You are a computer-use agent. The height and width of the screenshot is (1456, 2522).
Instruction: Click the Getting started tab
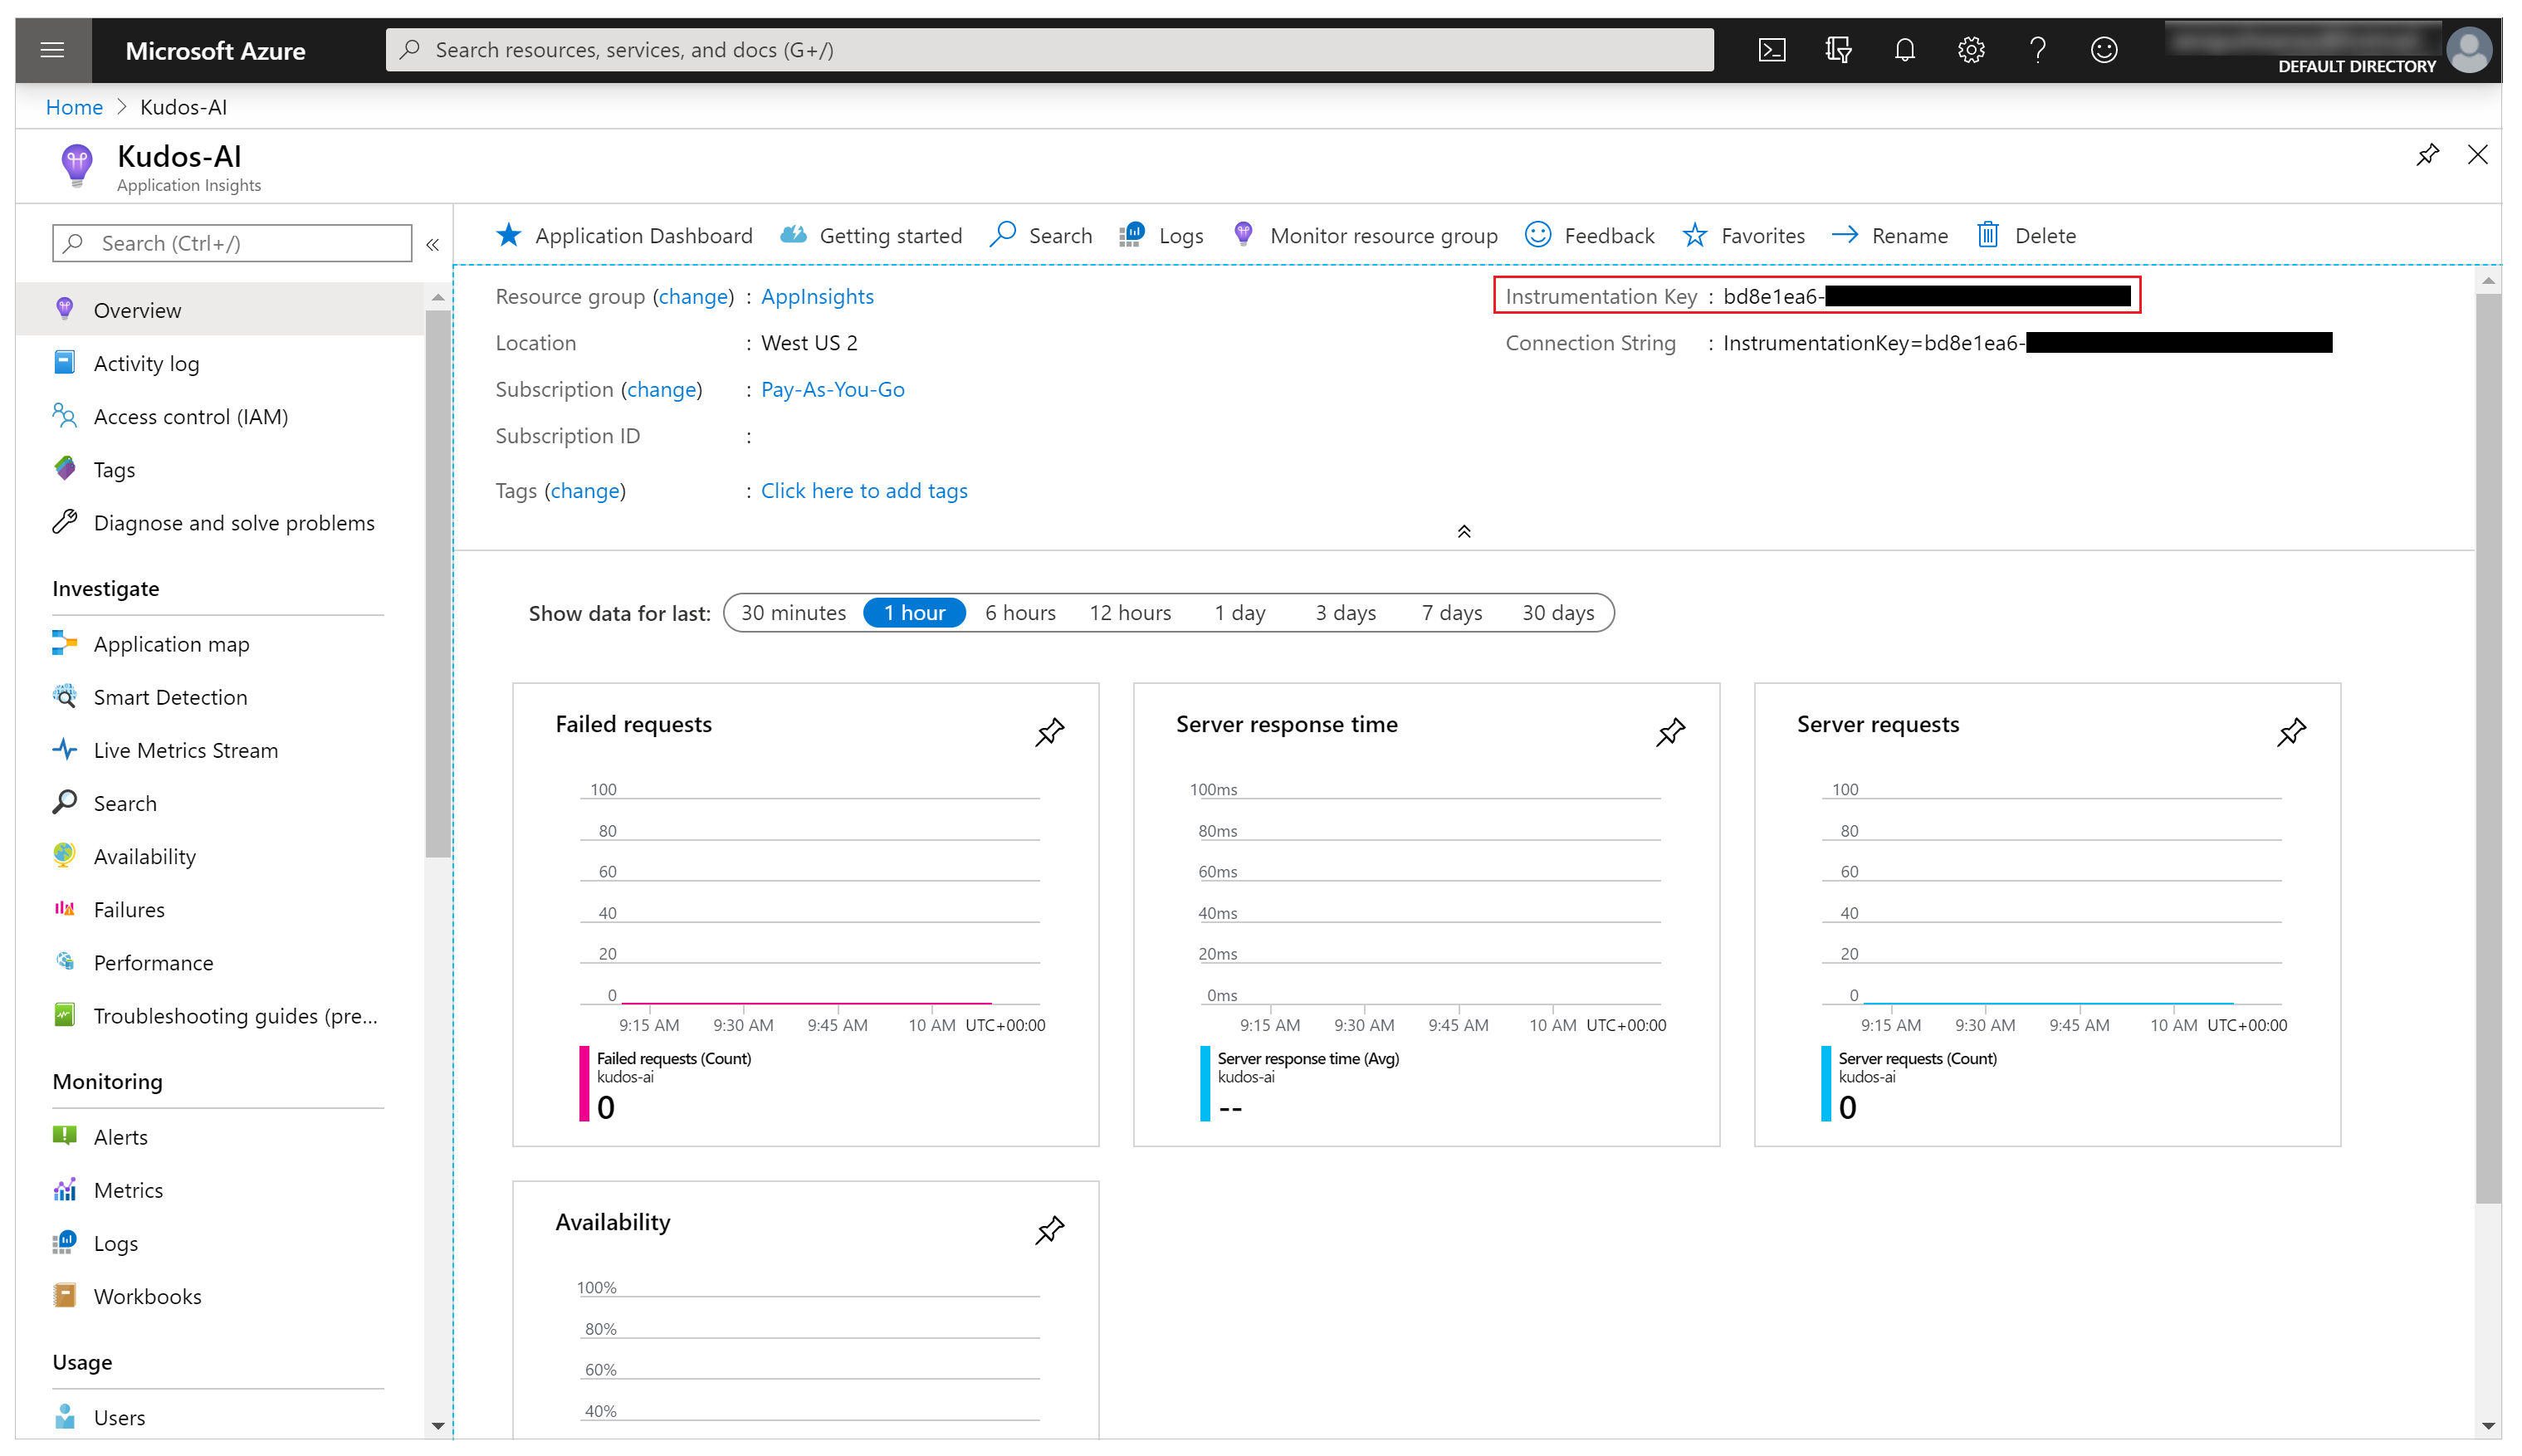(x=887, y=234)
